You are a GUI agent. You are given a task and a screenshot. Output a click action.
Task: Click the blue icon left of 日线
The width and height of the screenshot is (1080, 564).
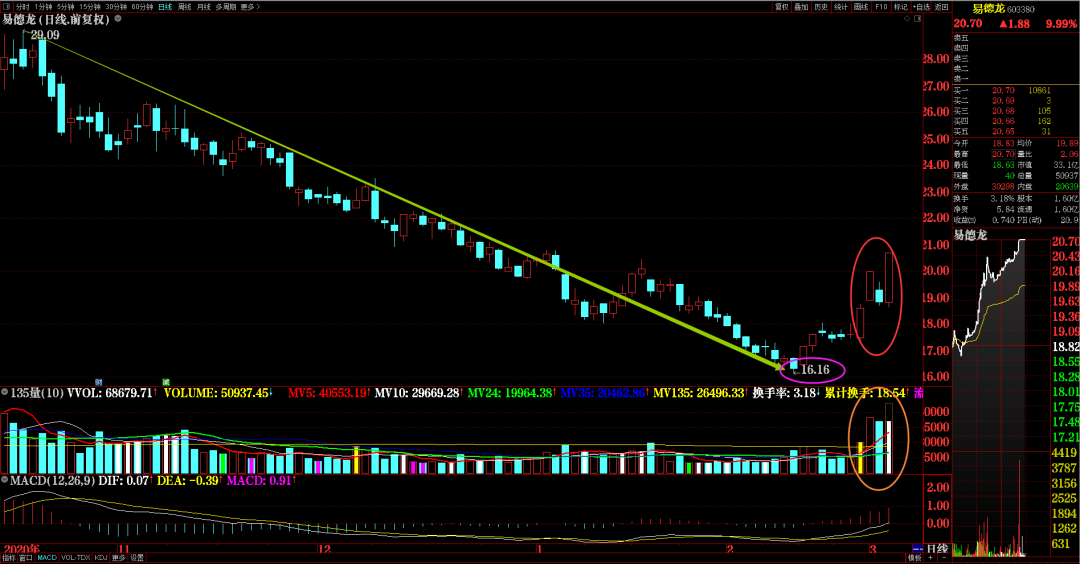917,549
